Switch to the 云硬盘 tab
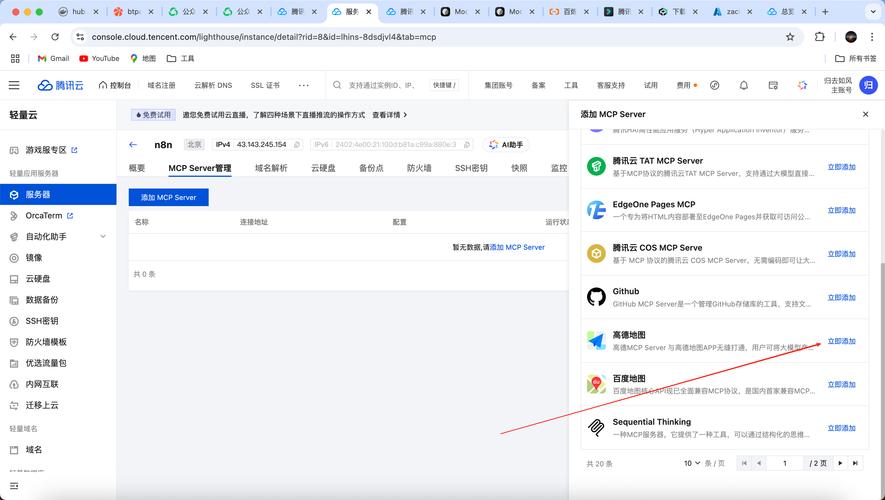This screenshot has width=885, height=500. pos(323,168)
